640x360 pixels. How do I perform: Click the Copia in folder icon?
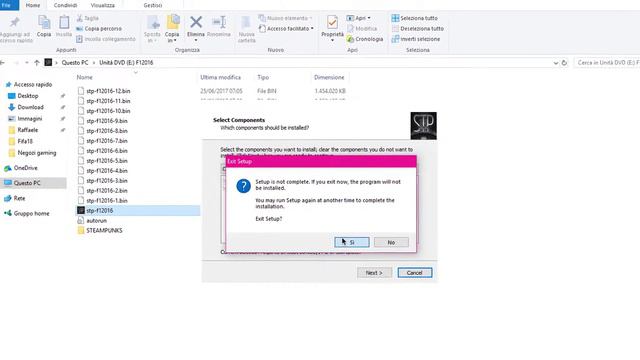[173, 22]
